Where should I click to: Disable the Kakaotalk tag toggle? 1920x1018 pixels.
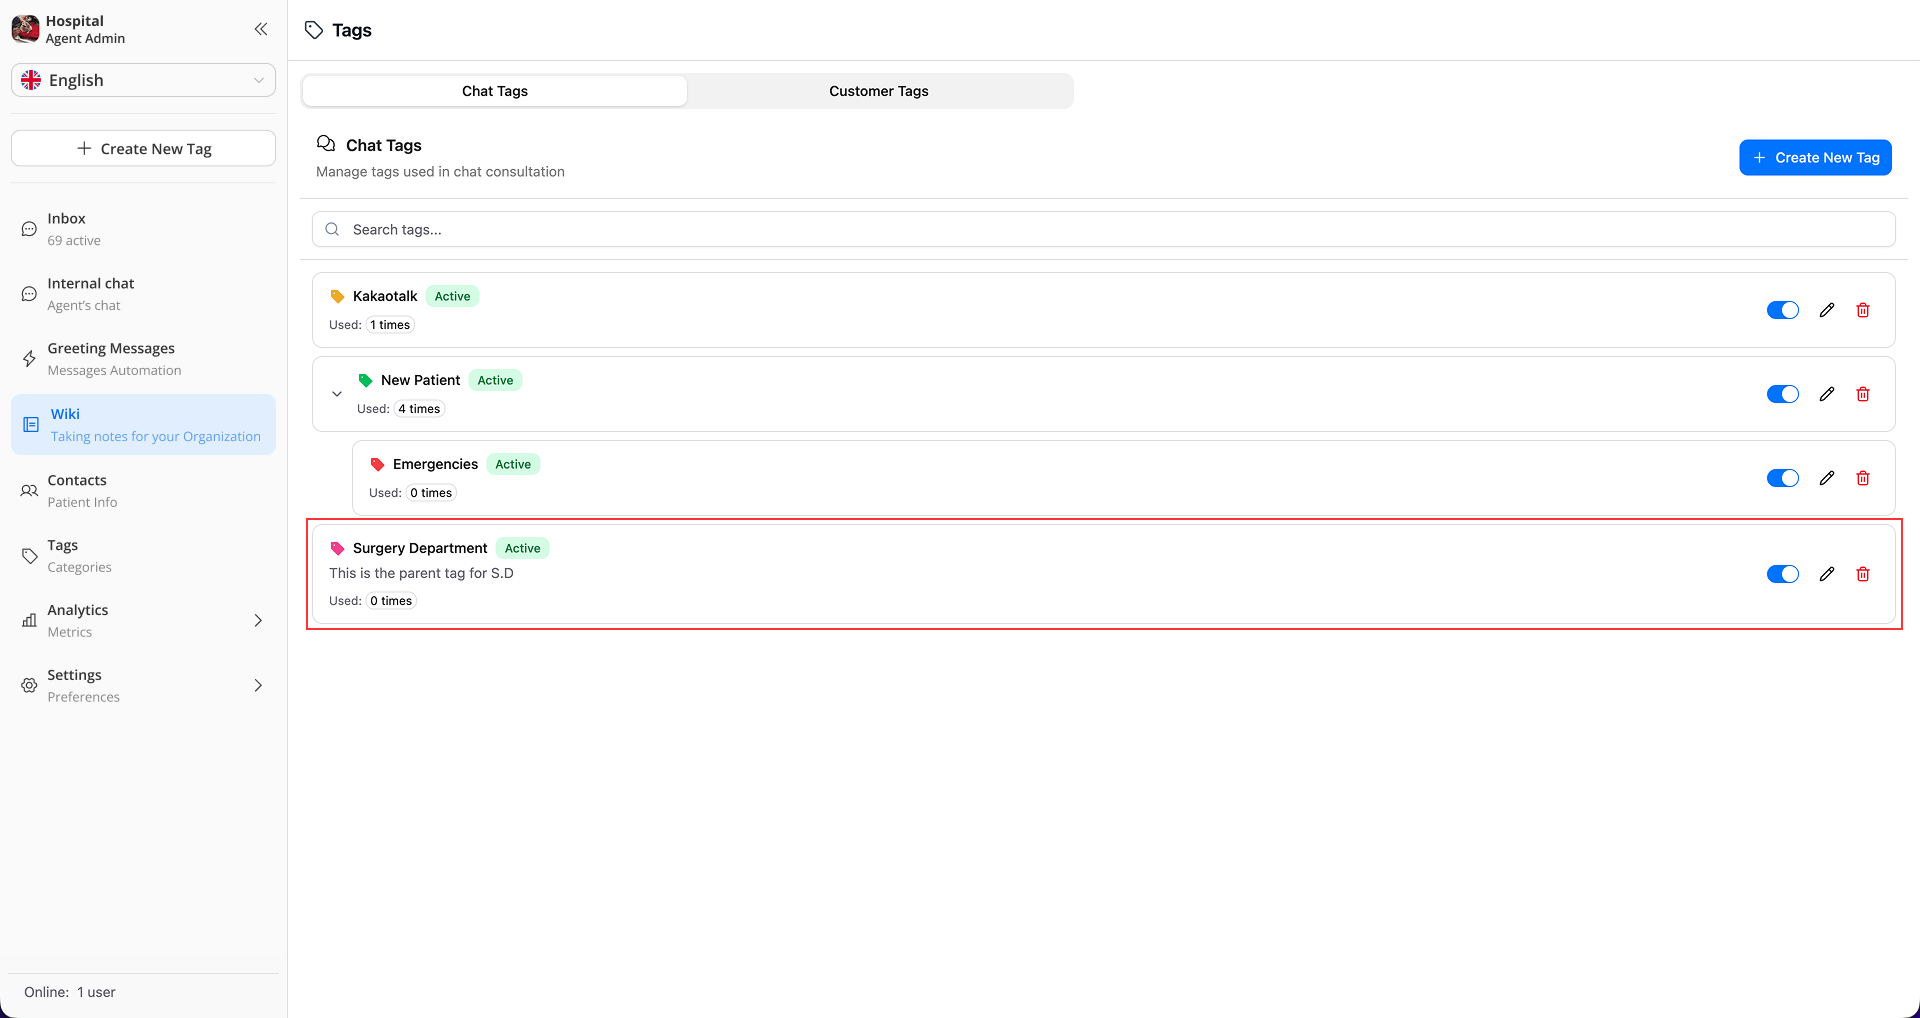coord(1783,309)
